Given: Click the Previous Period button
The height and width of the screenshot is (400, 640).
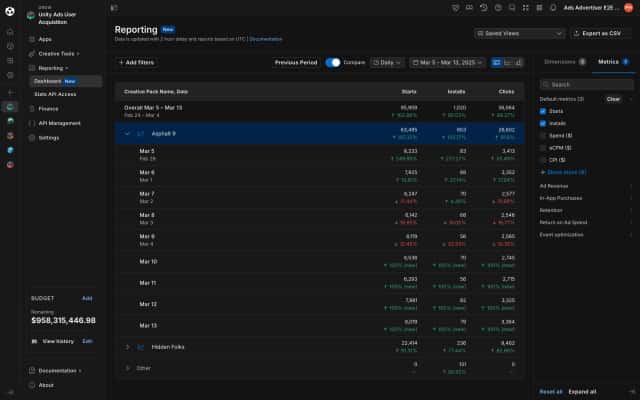Looking at the screenshot, I should pos(296,62).
